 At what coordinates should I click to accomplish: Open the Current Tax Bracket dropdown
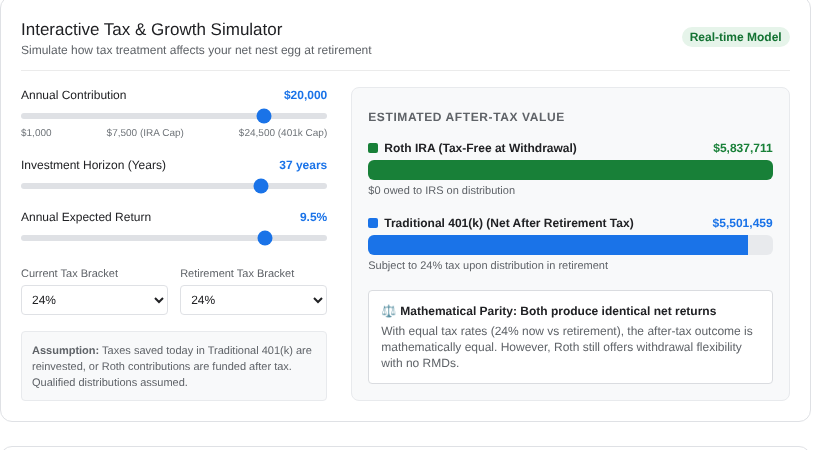click(x=94, y=300)
